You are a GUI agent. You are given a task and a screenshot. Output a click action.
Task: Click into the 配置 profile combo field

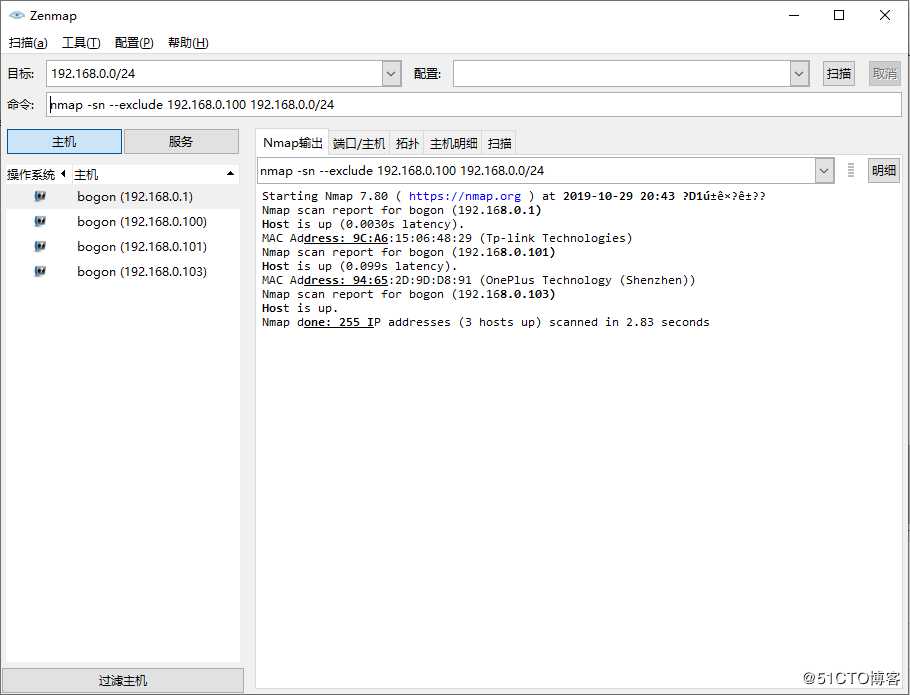click(x=622, y=74)
